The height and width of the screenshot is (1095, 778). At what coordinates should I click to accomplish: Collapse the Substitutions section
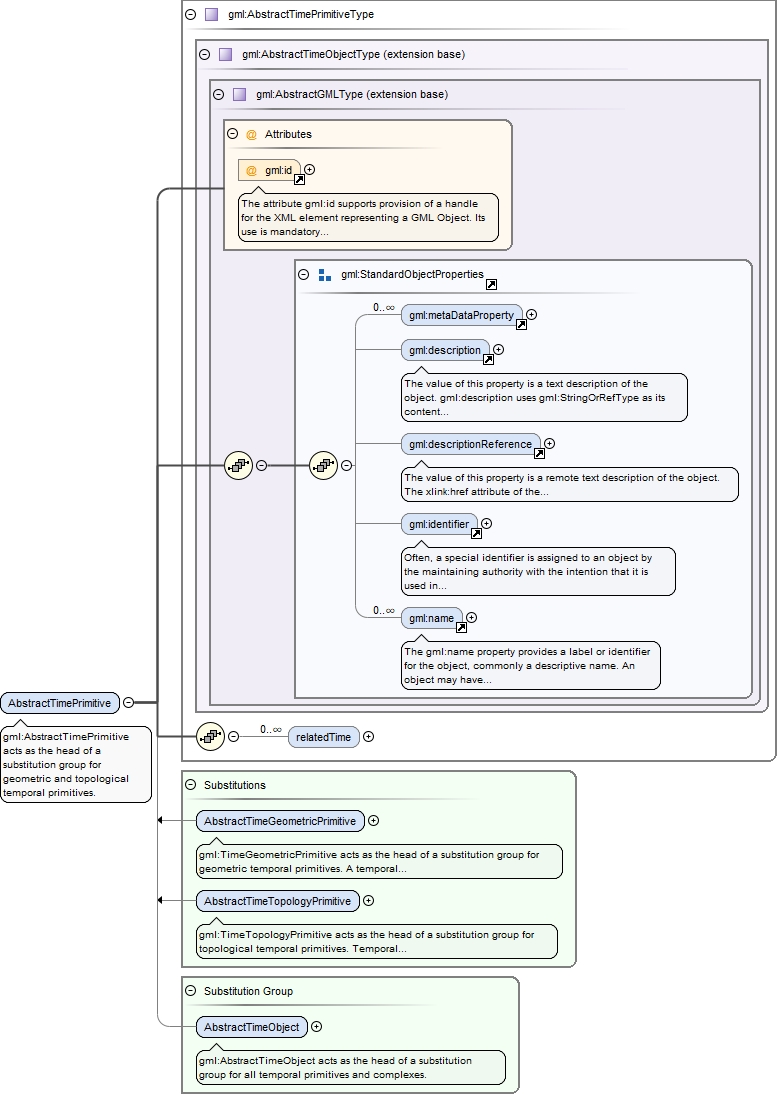(191, 785)
